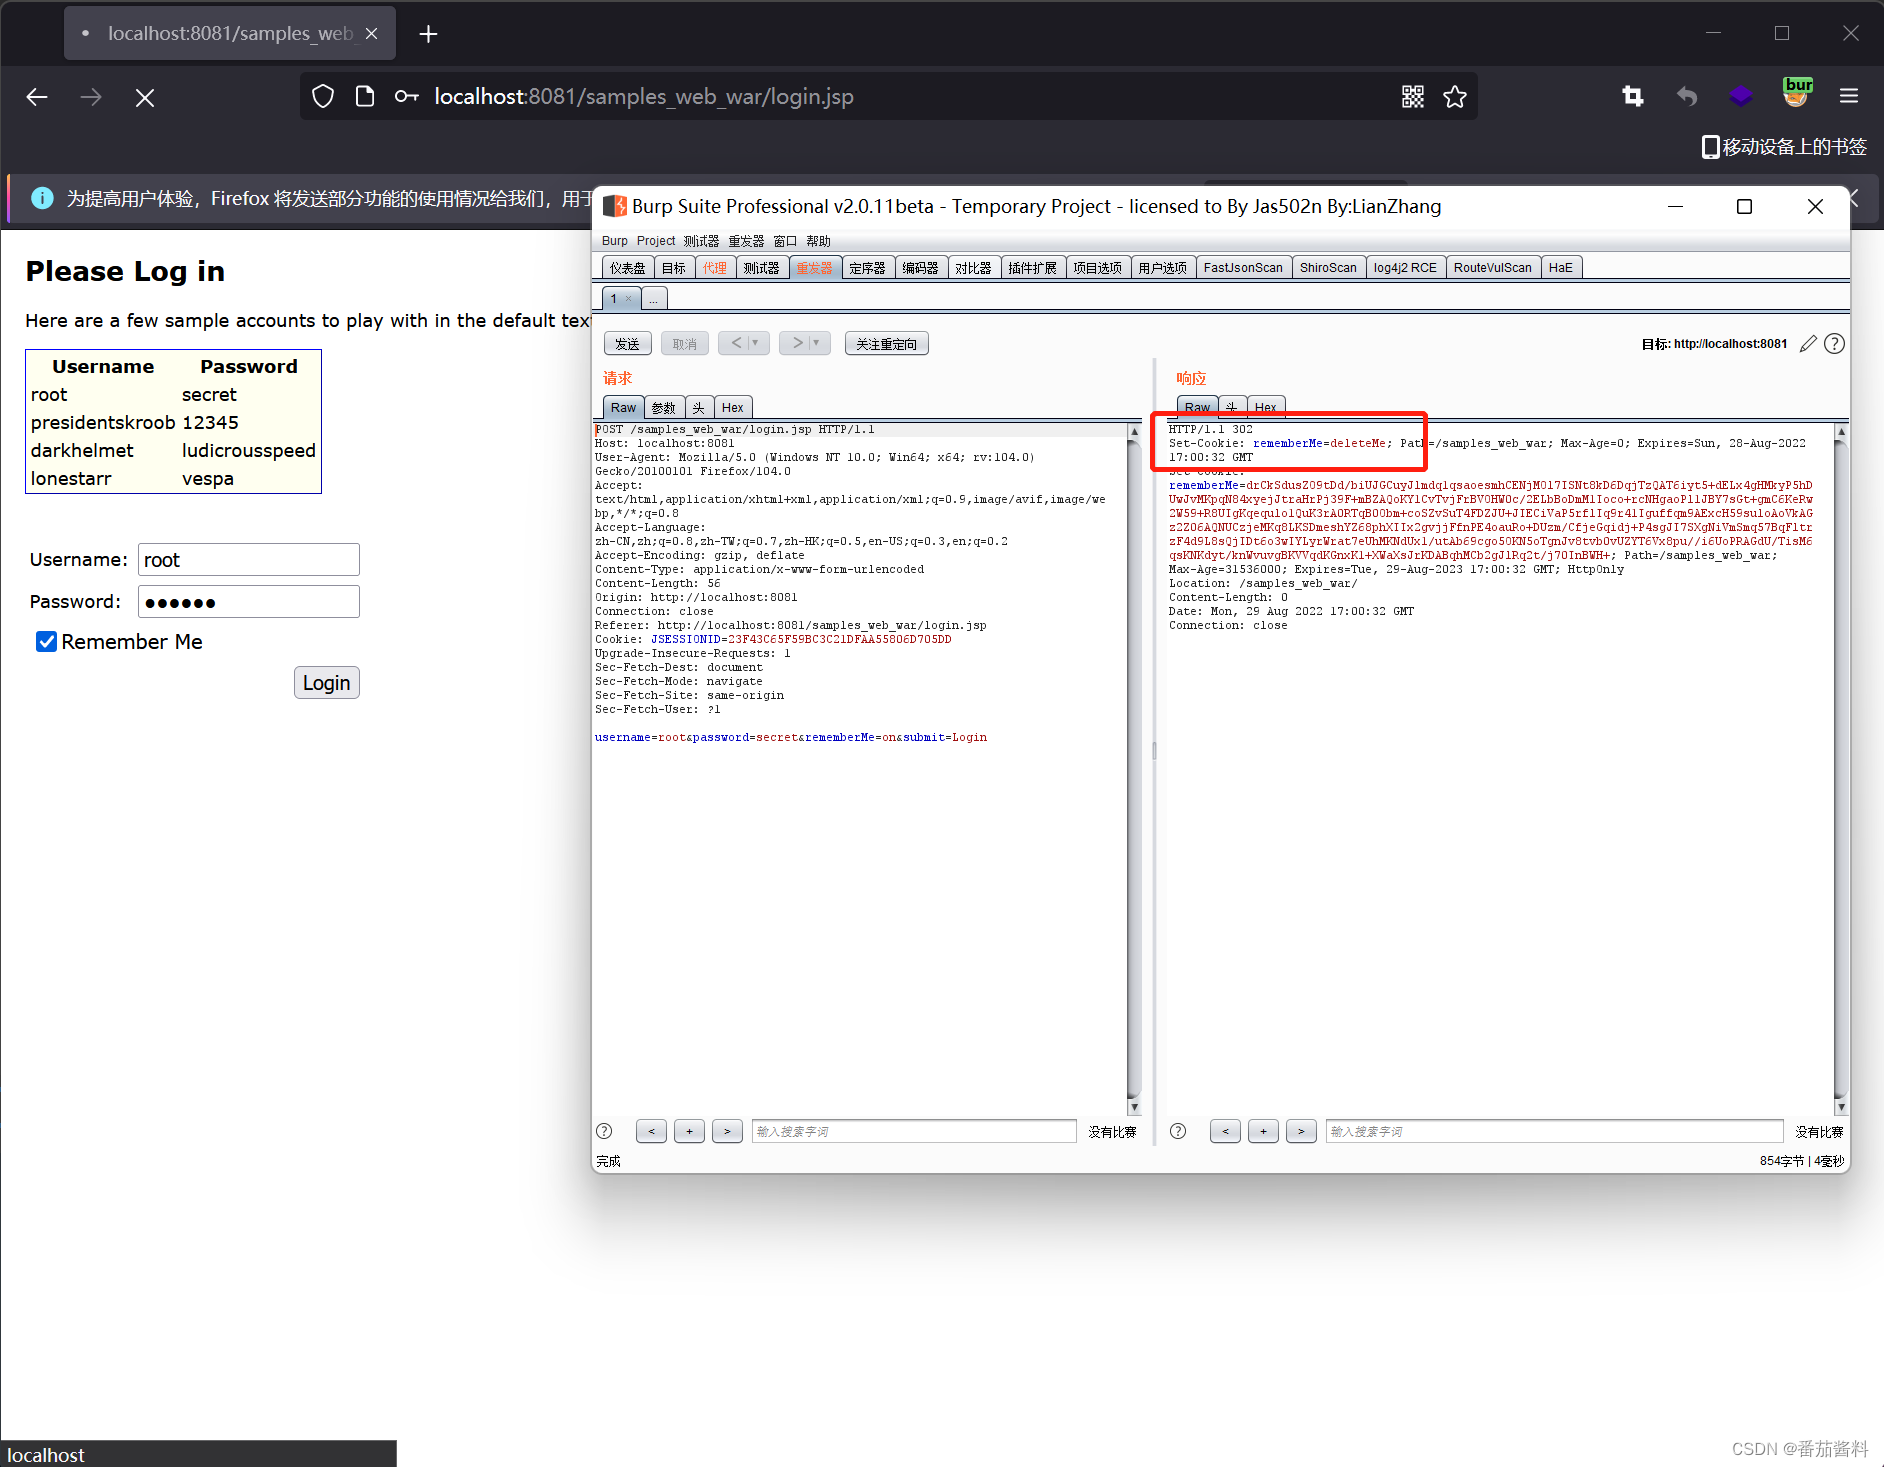
Task: Open the tracking protection shield icon
Action: tap(323, 96)
